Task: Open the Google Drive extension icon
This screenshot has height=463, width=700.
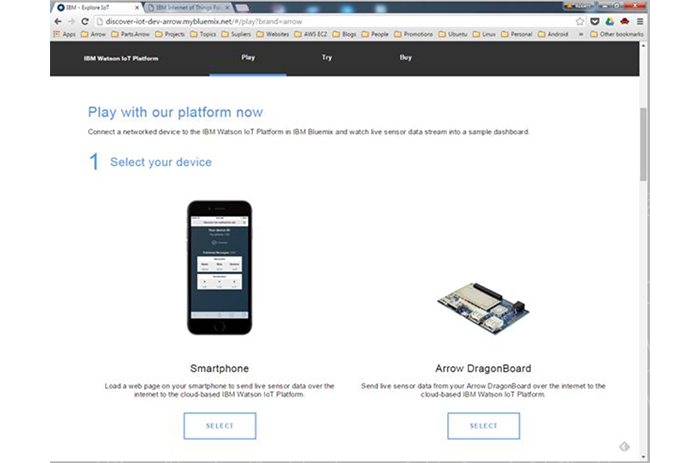Action: (609, 21)
